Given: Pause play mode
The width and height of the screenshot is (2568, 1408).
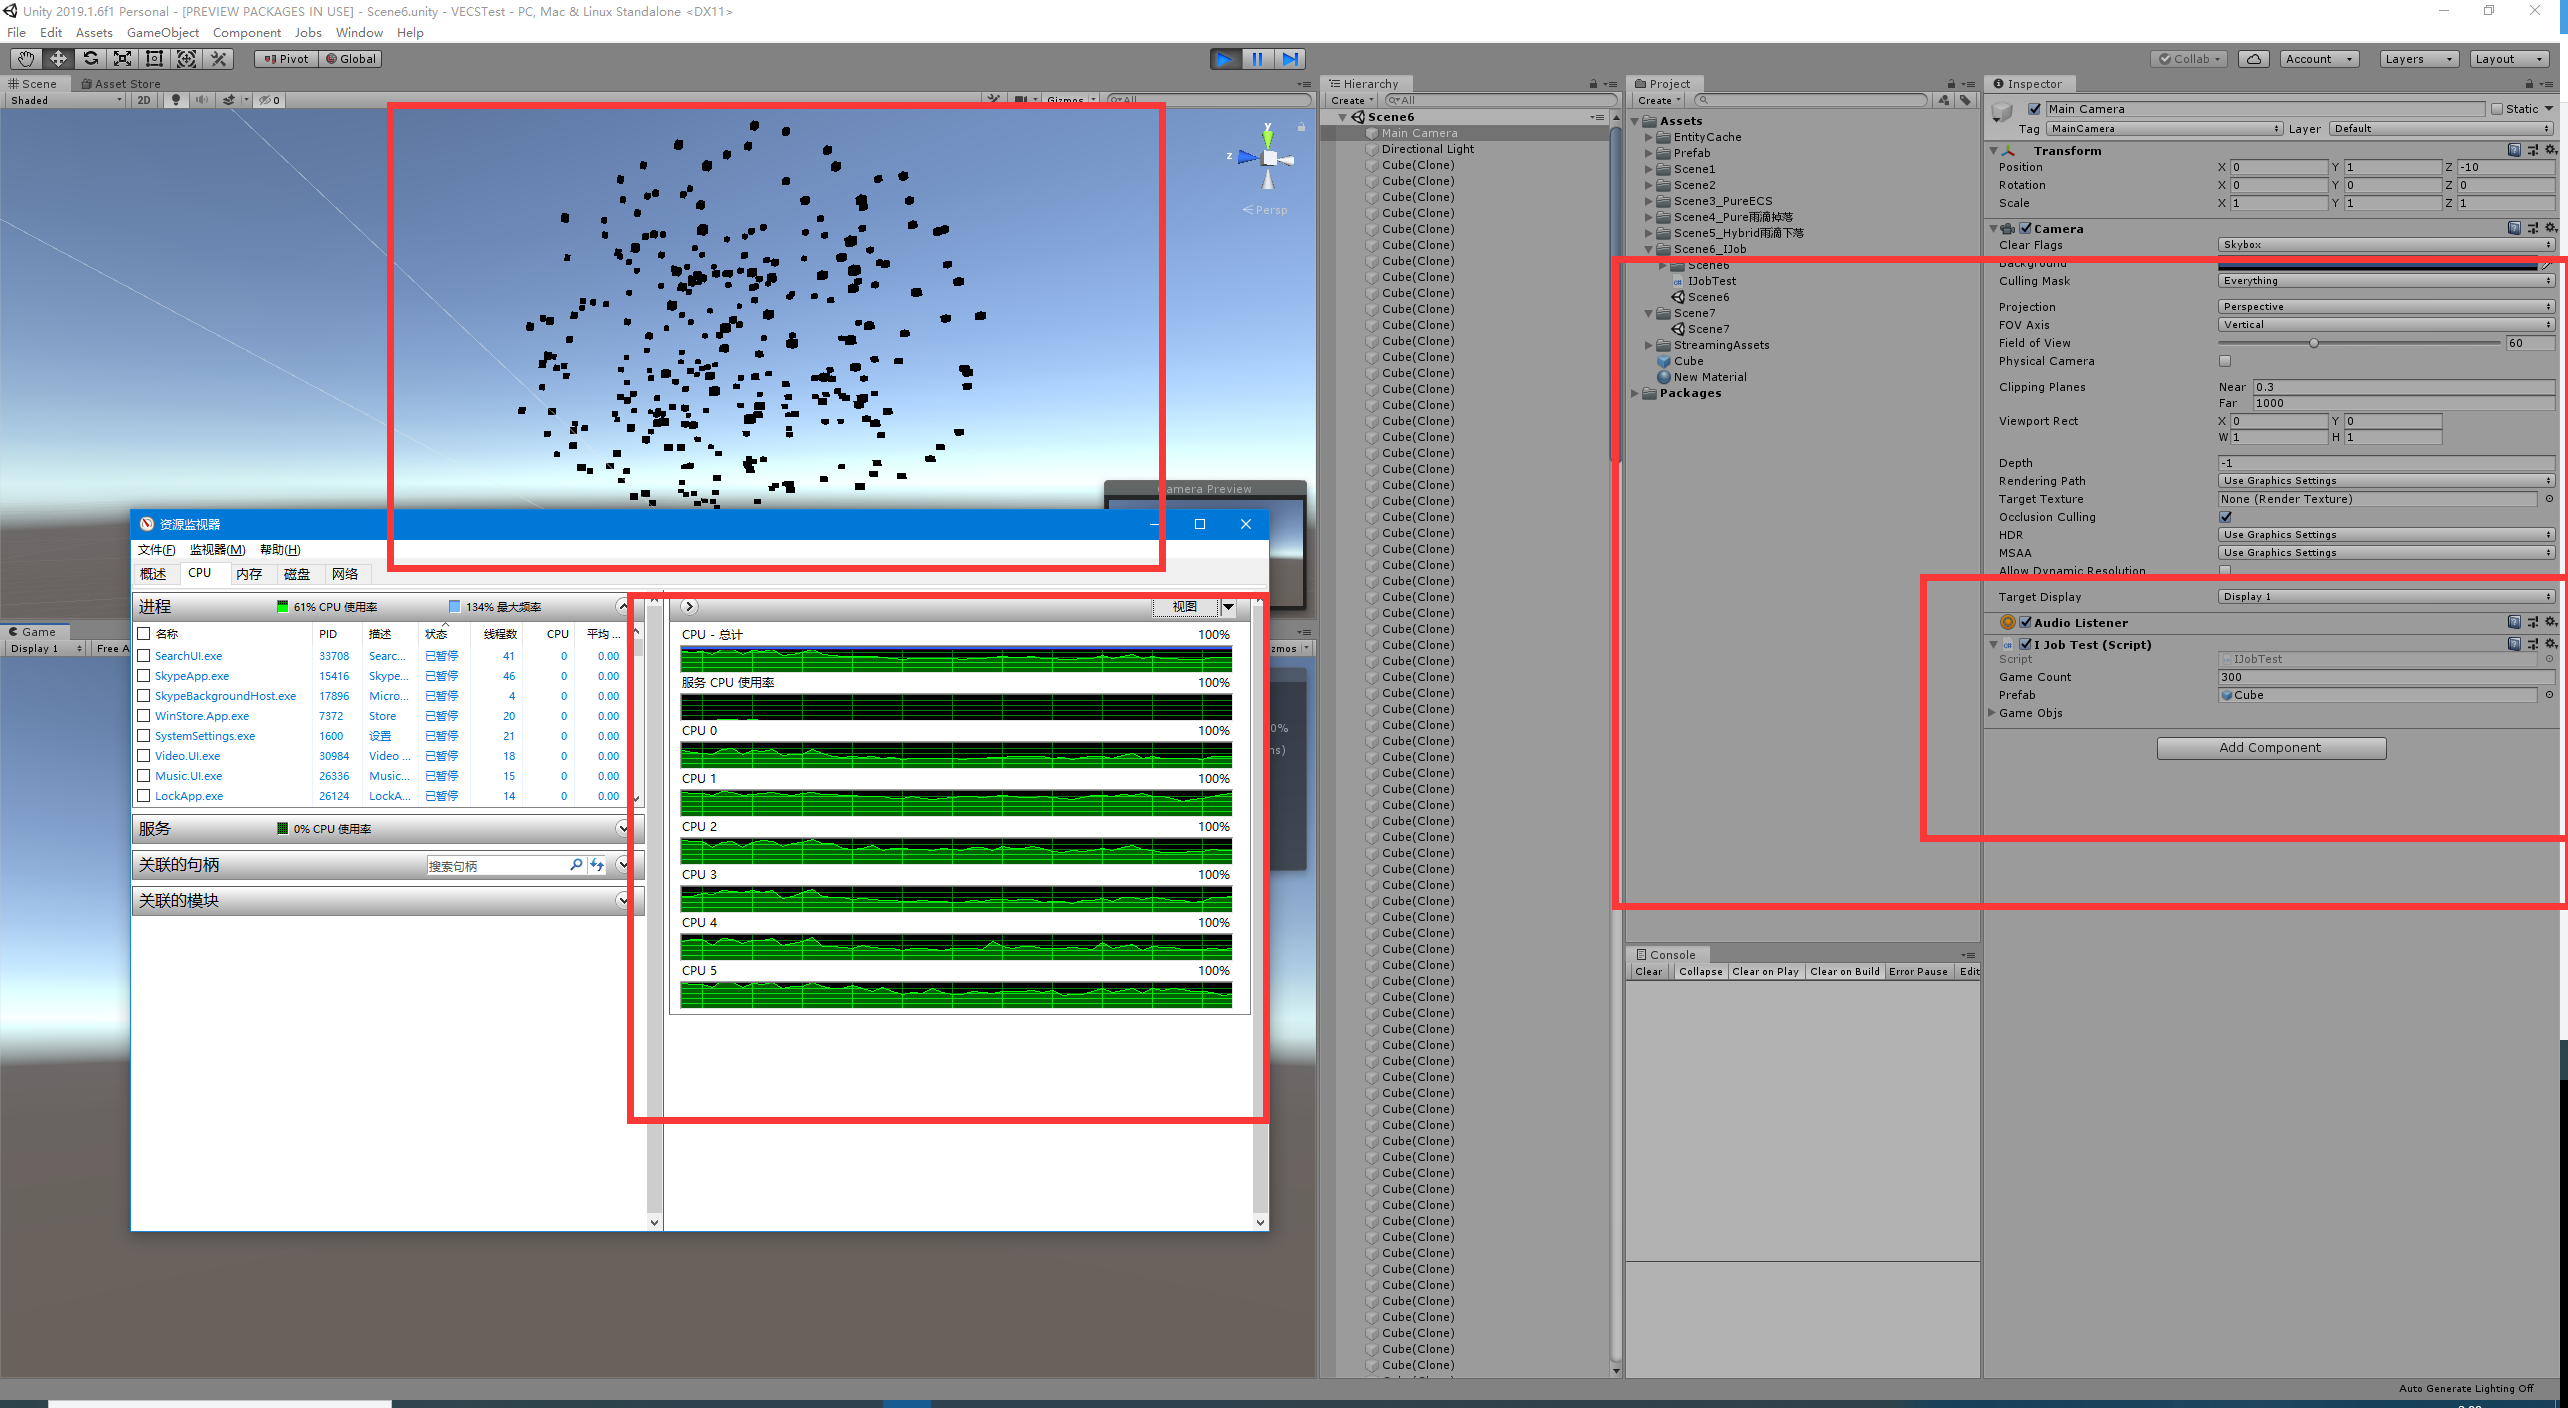Looking at the screenshot, I should (x=1257, y=58).
